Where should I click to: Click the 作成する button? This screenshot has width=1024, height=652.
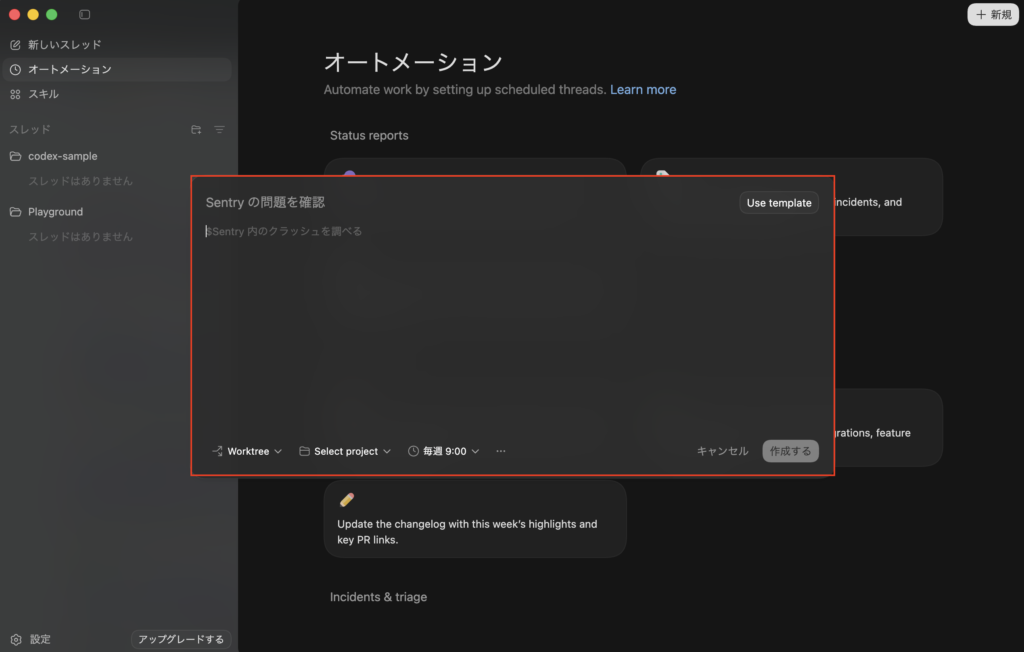tap(790, 451)
